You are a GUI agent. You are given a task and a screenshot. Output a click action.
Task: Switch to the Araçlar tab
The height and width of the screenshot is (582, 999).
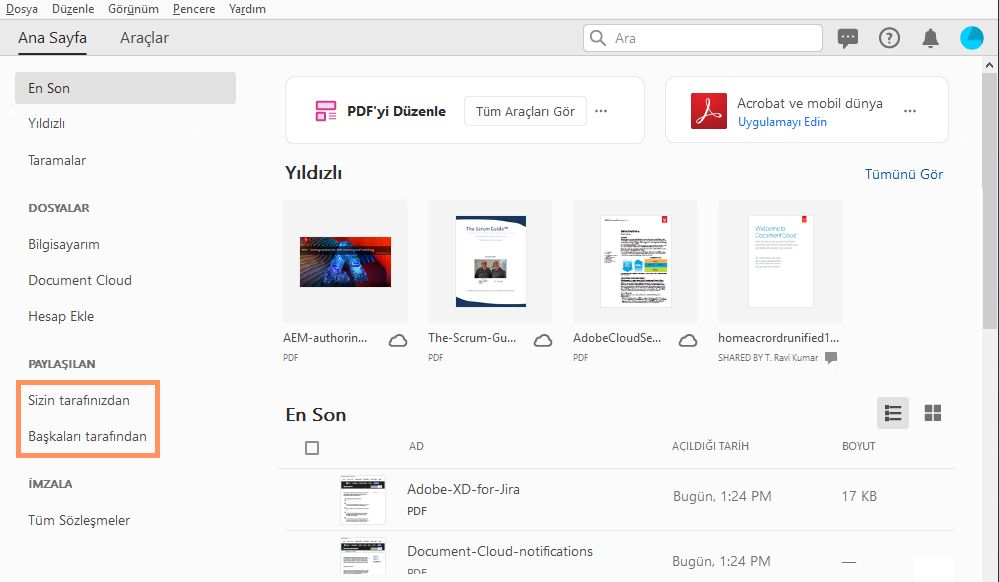click(x=145, y=38)
